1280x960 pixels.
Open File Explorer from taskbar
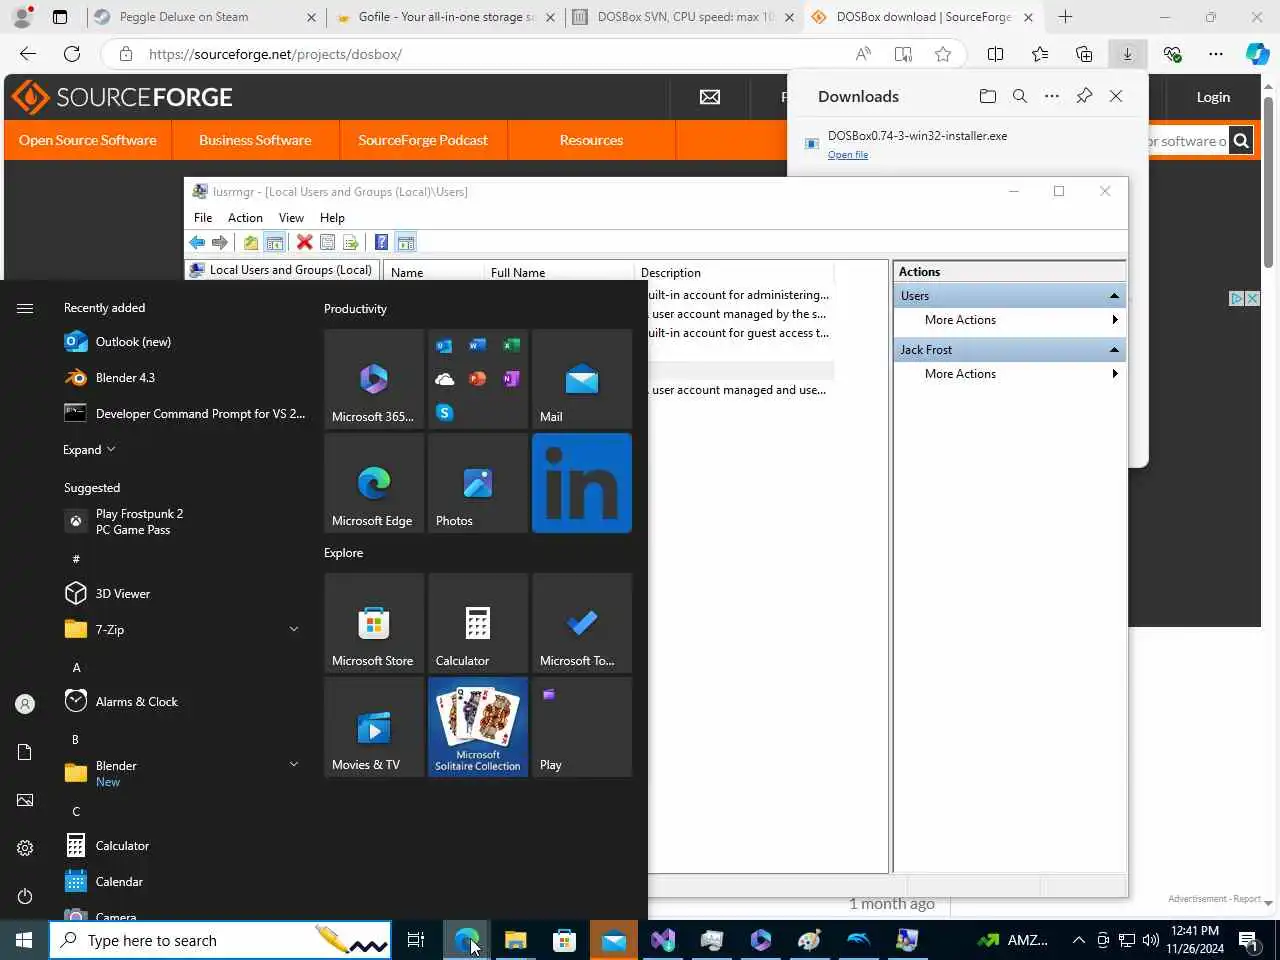tap(515, 940)
